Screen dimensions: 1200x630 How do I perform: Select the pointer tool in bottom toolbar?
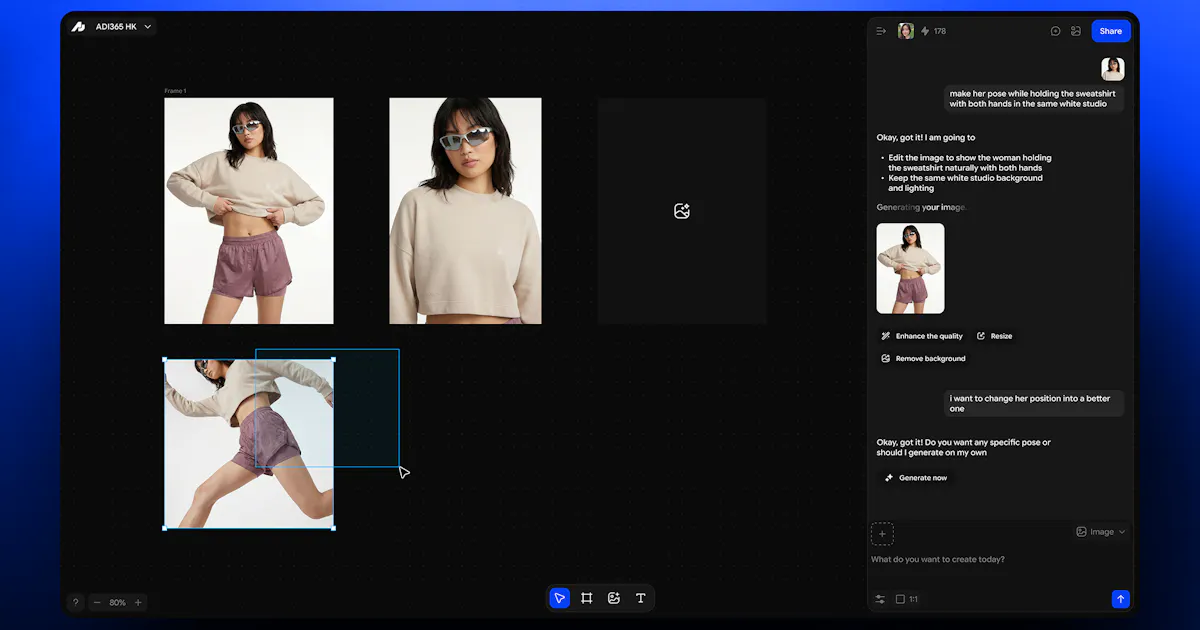tap(559, 598)
